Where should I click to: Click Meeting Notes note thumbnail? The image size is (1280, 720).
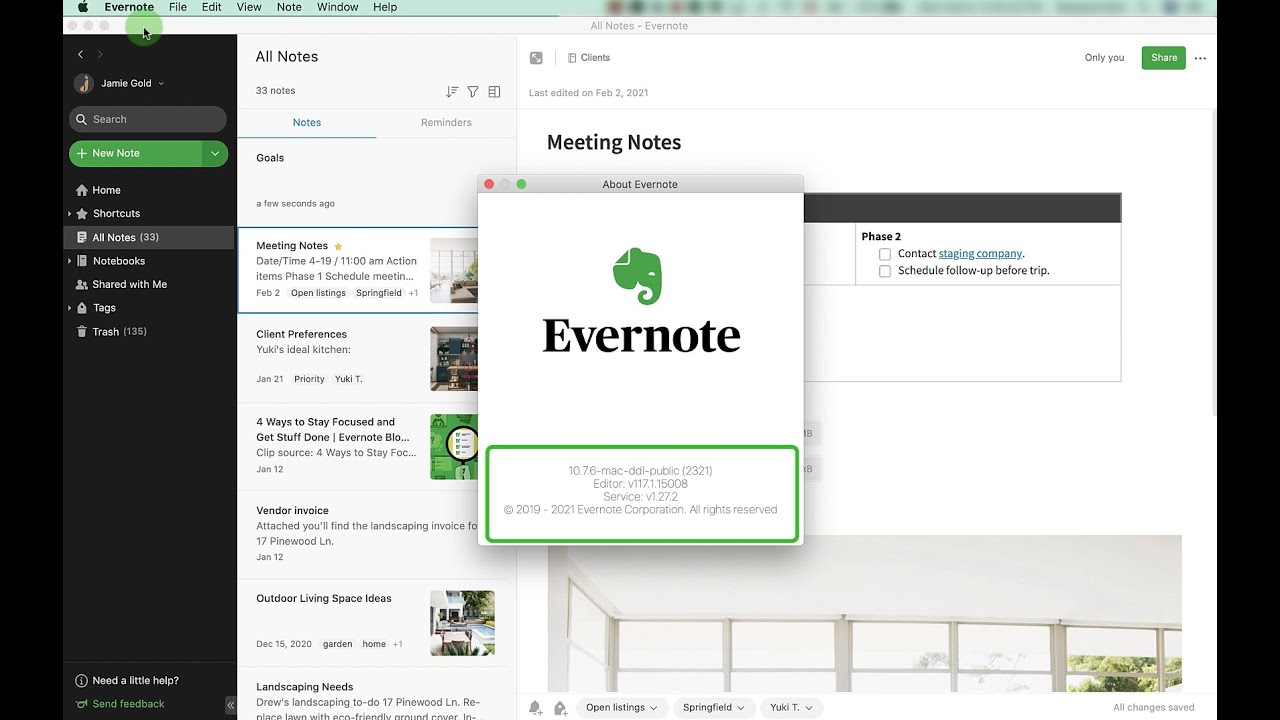454,270
